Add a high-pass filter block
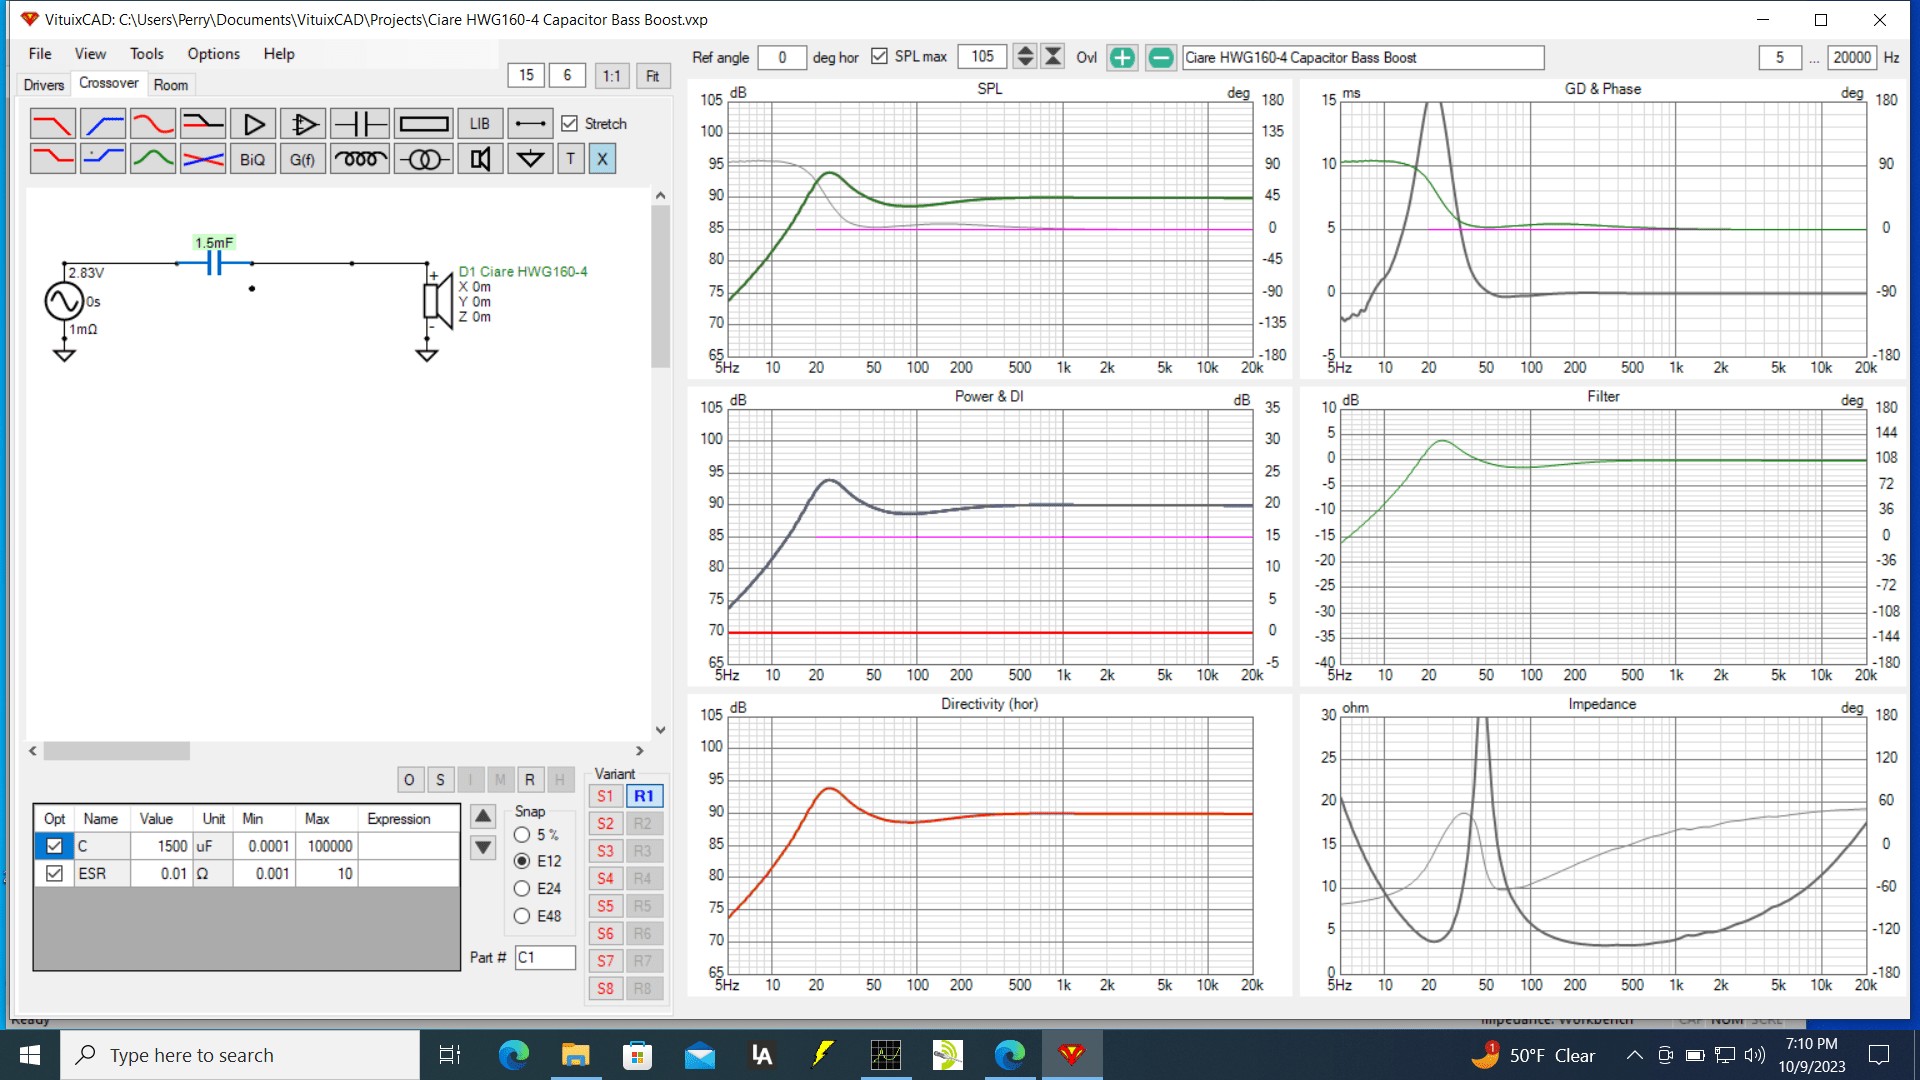Image resolution: width=1920 pixels, height=1080 pixels. click(103, 124)
